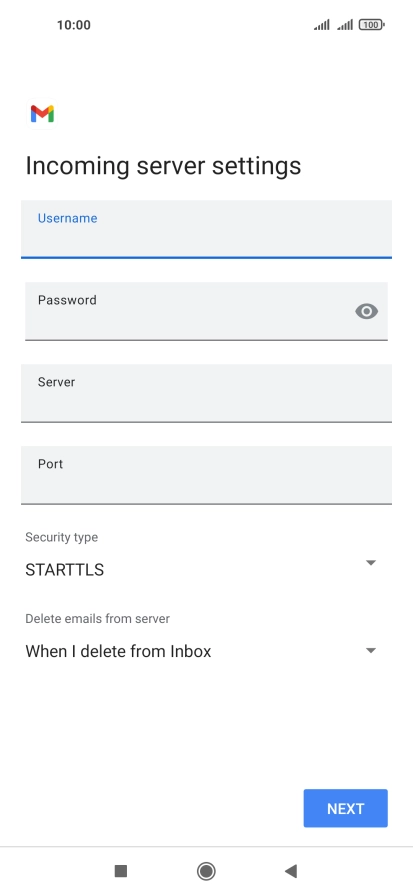Open the When I delete from Inbox option

[x=118, y=651]
